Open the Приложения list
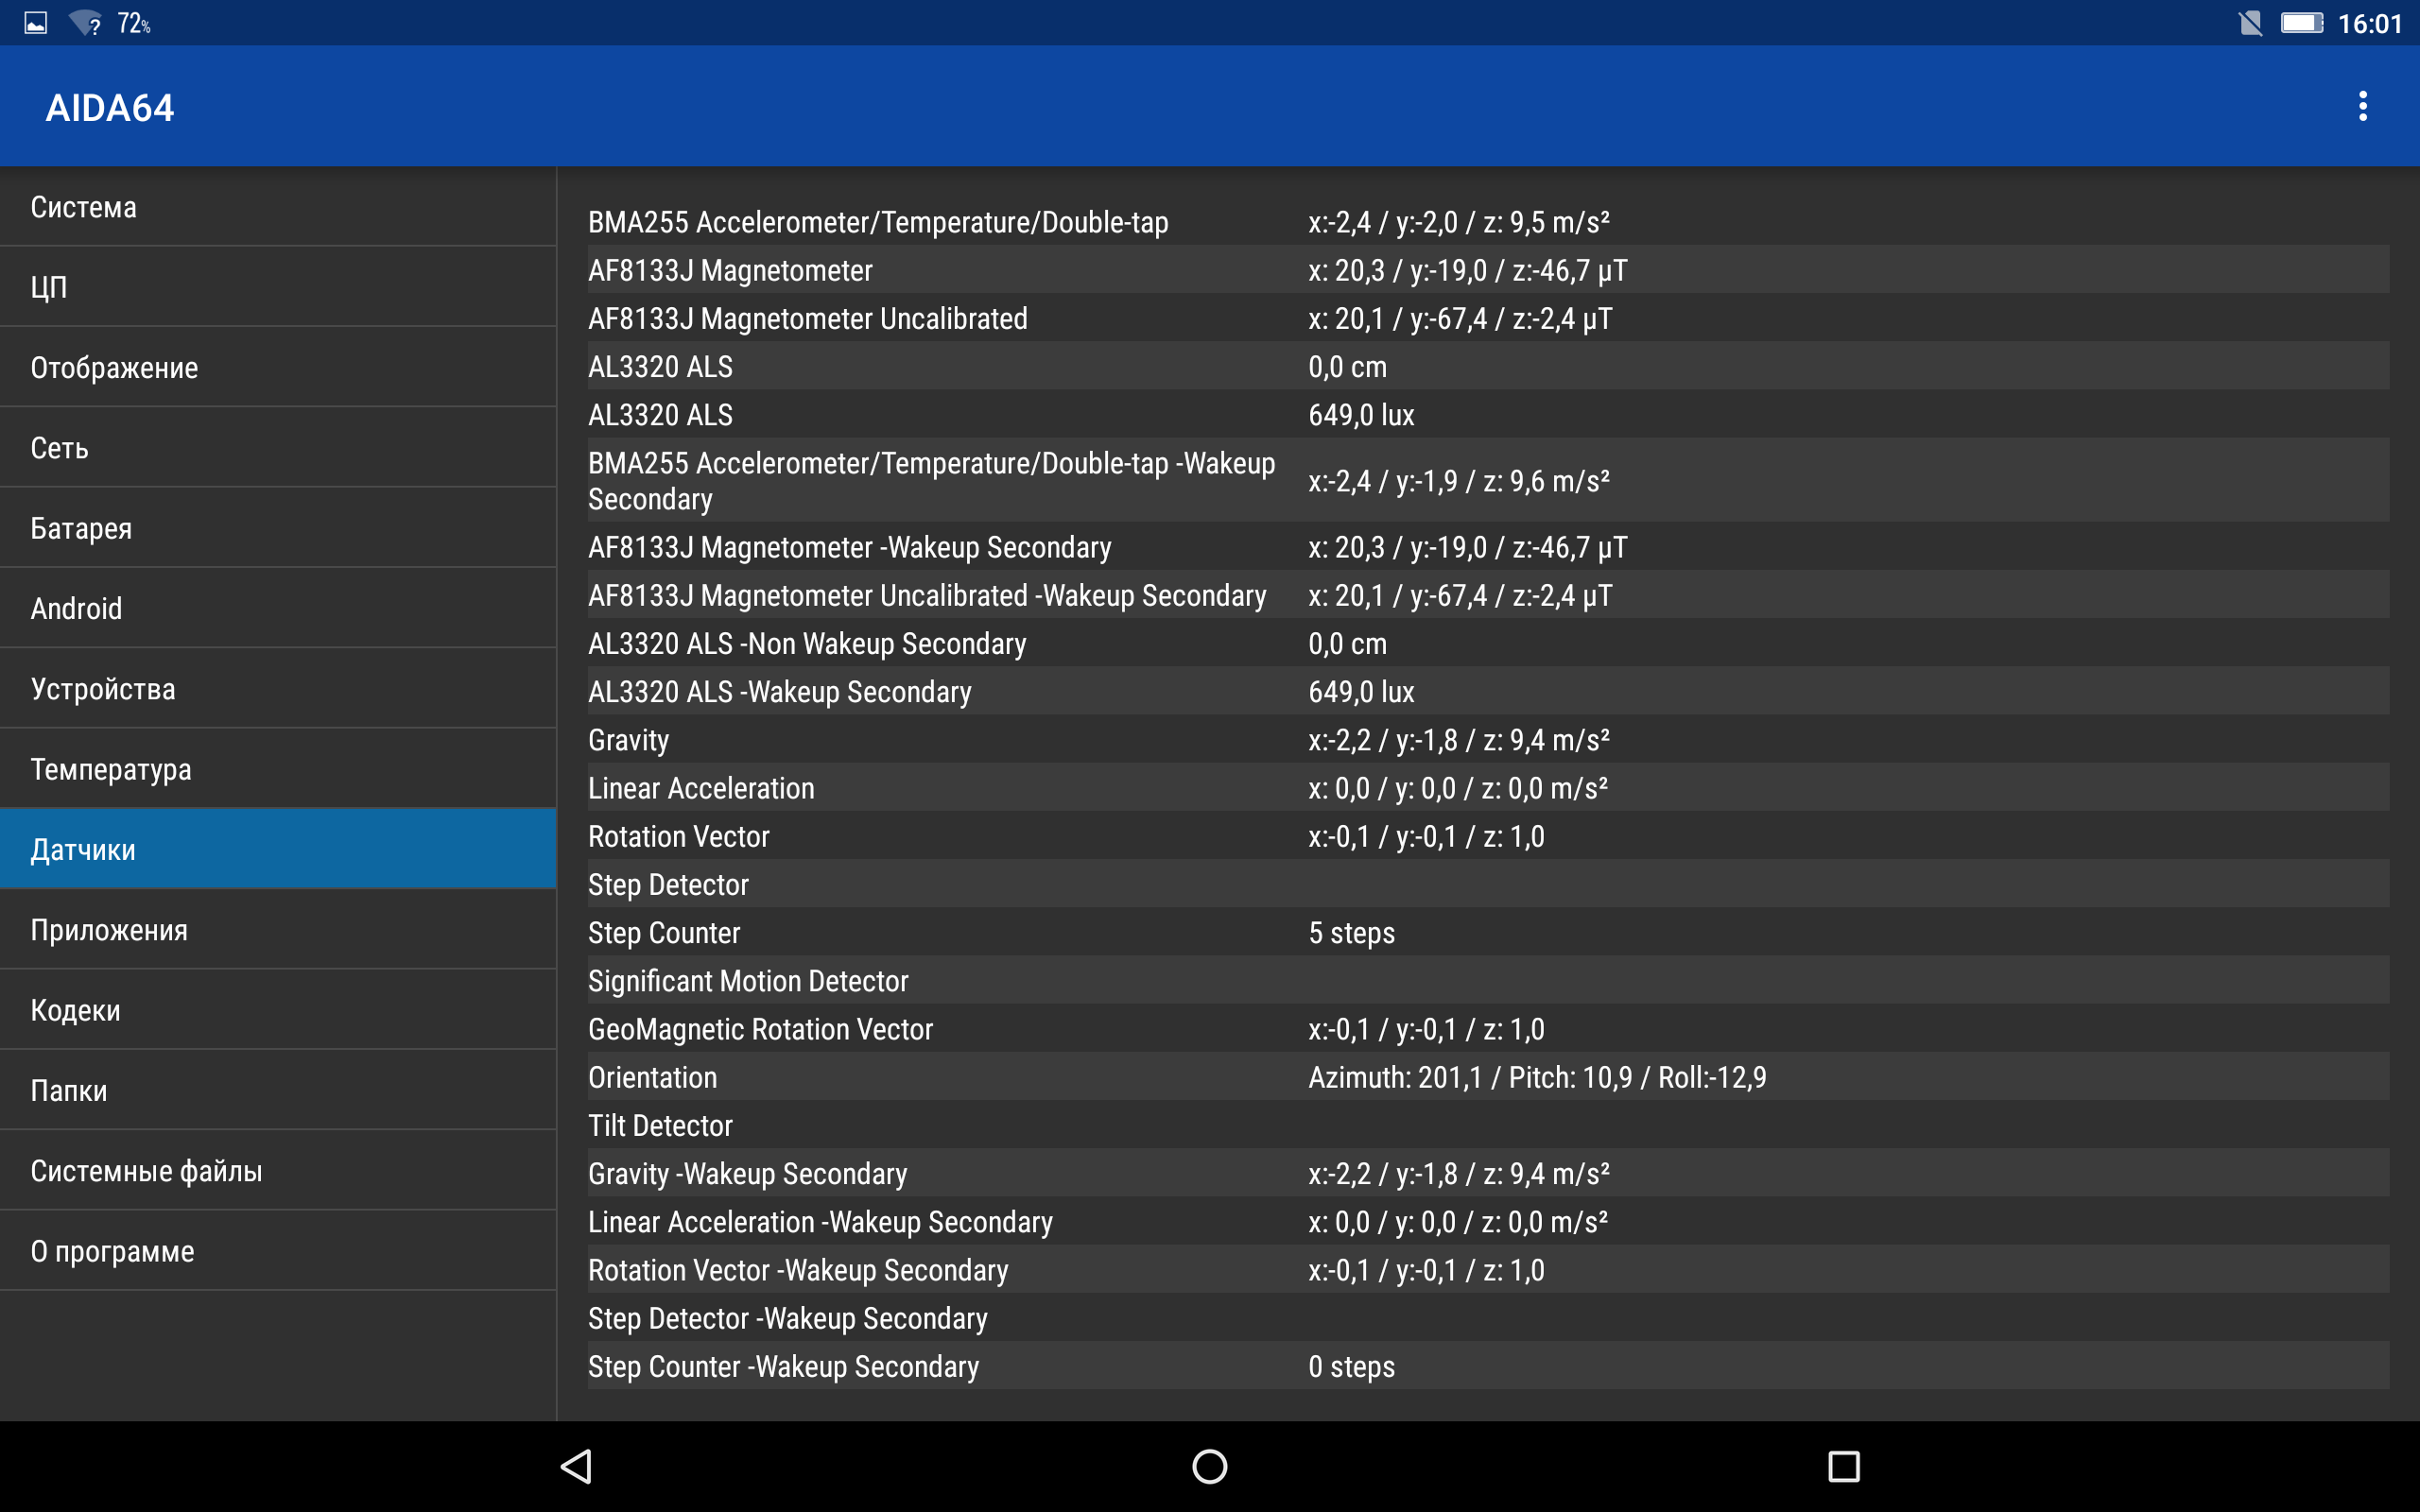 pyautogui.click(x=278, y=930)
